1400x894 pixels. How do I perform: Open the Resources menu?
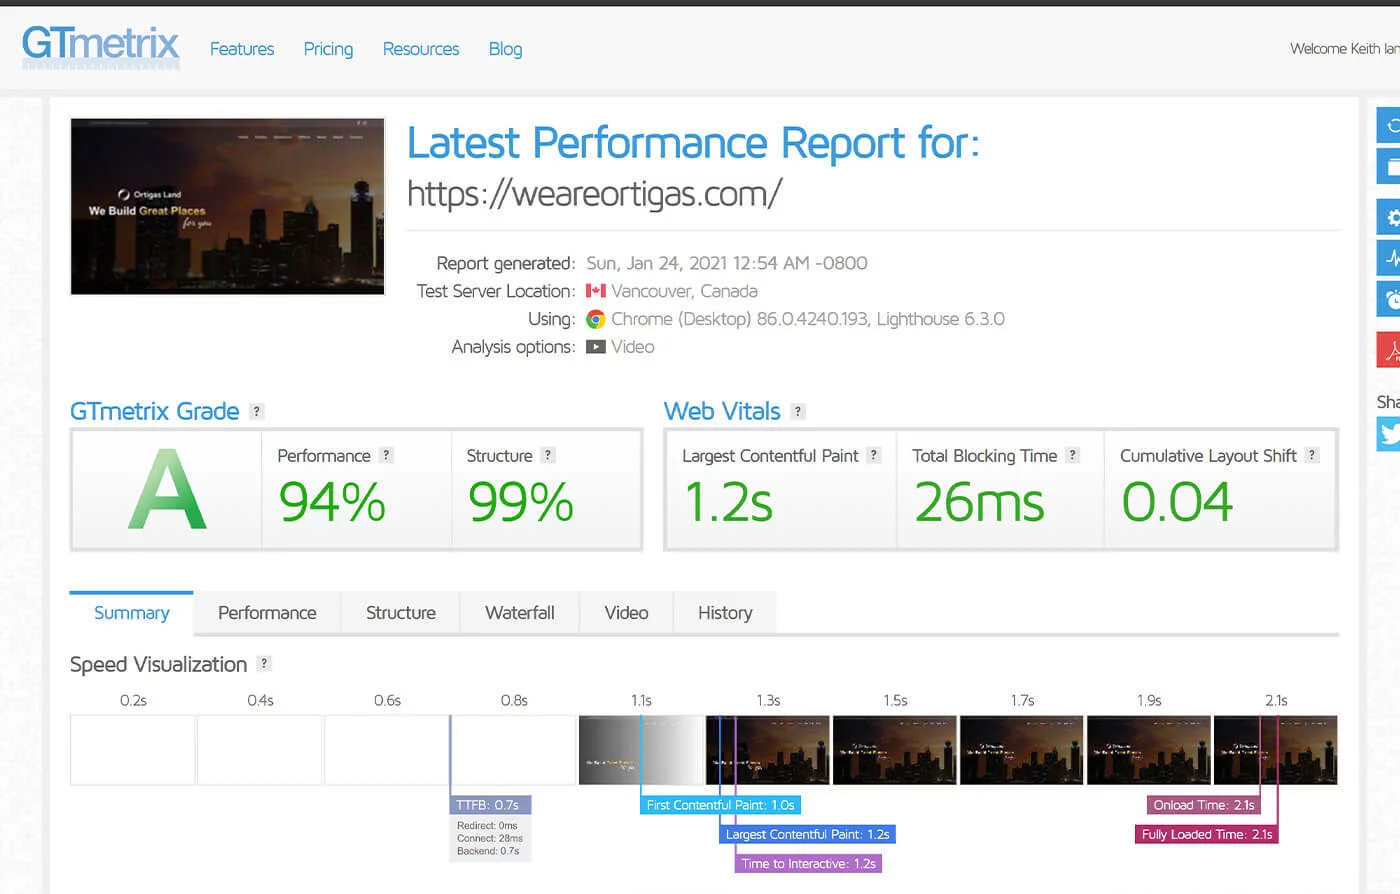pos(421,49)
